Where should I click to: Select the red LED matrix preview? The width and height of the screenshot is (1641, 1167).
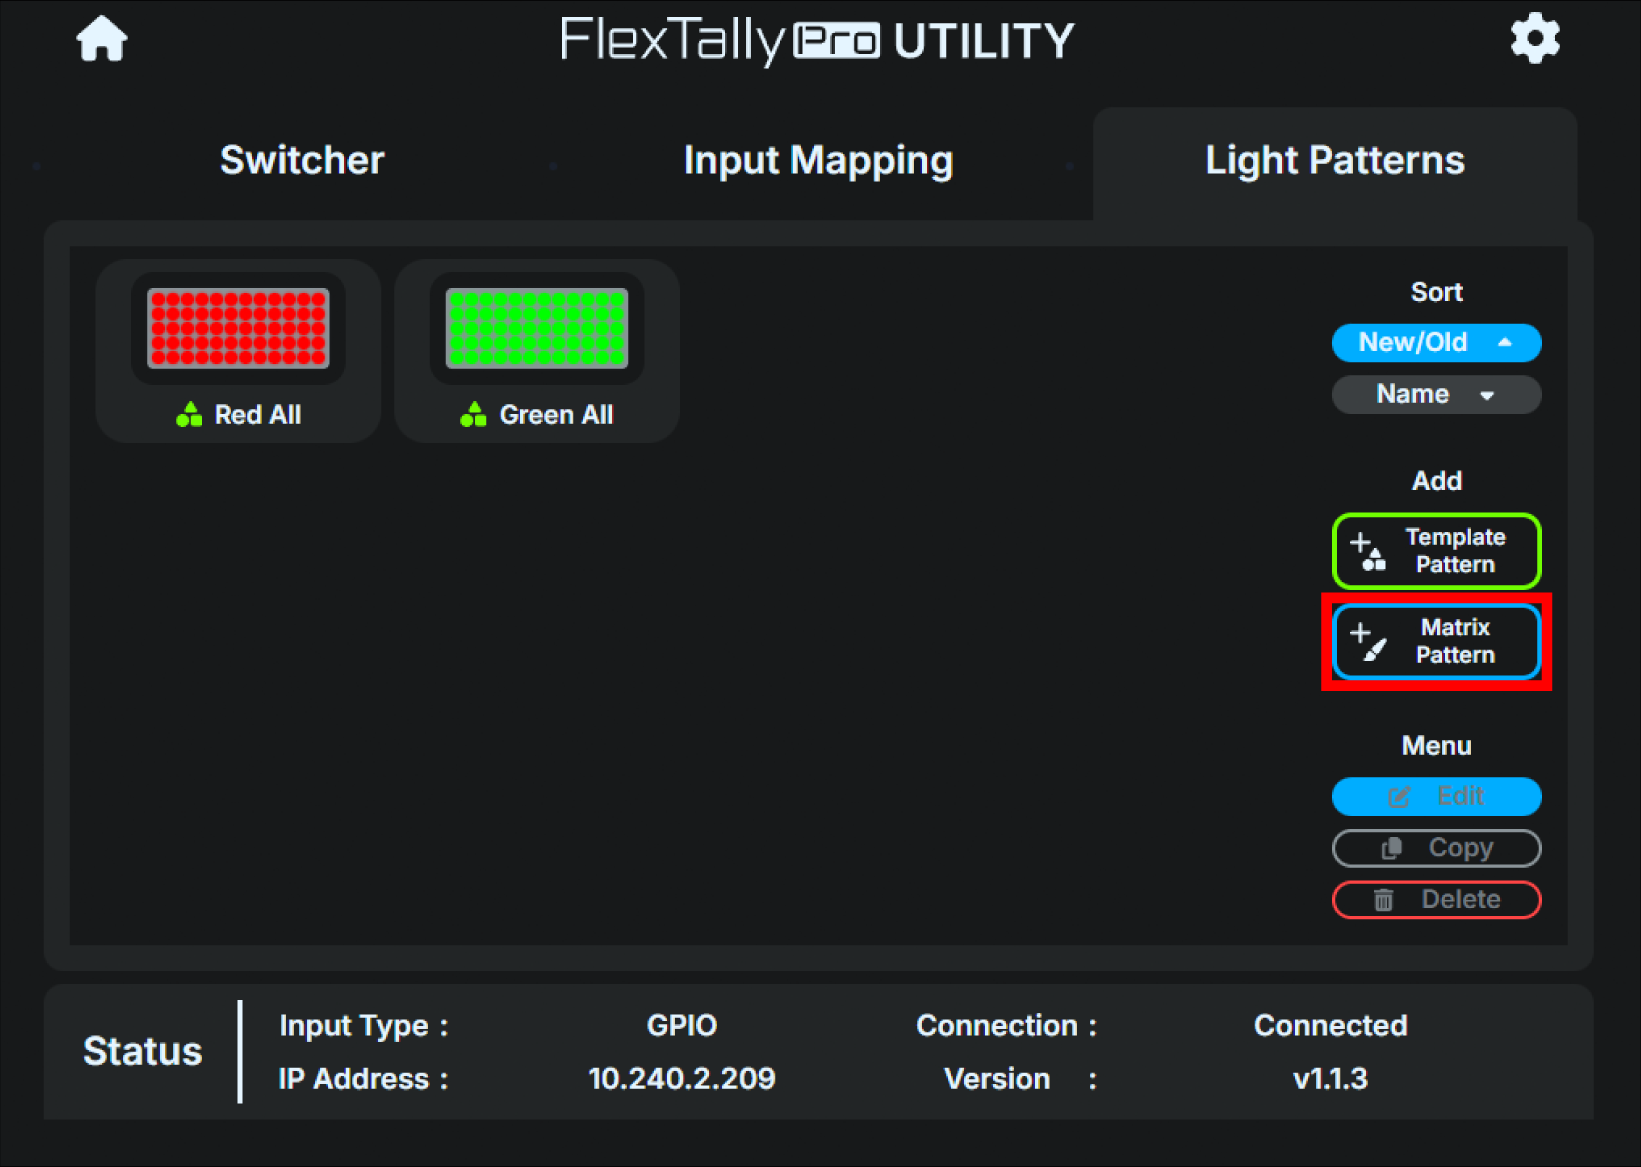click(238, 328)
